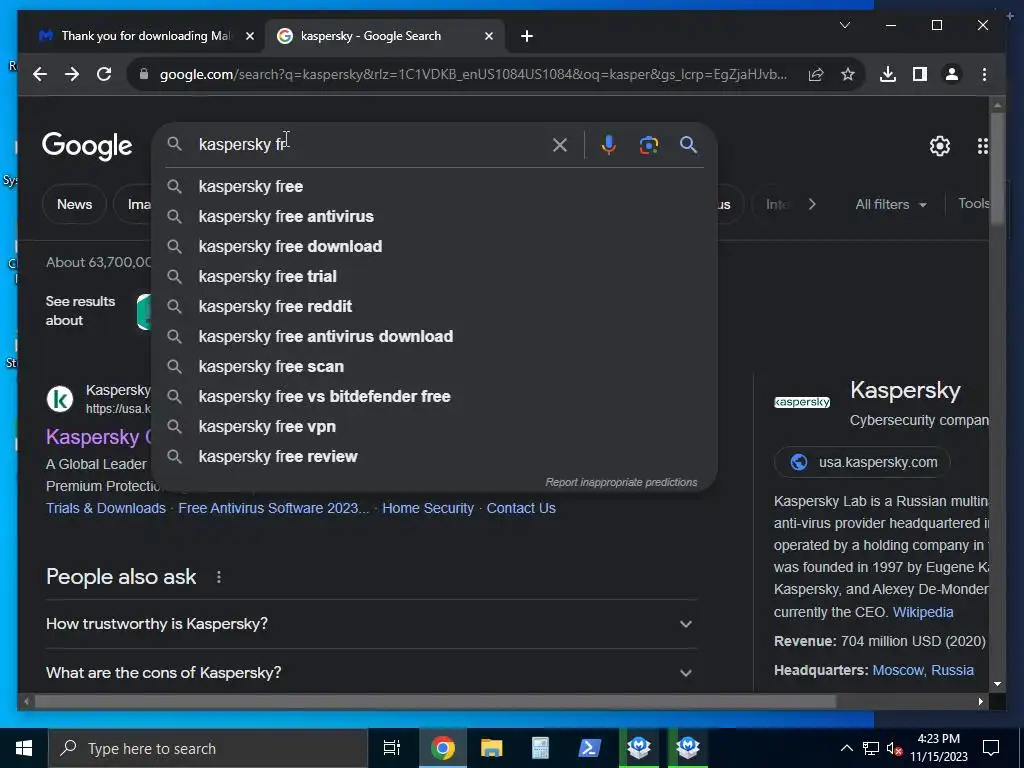Choose suggestion 'kaspersky free trial'

click(434, 277)
